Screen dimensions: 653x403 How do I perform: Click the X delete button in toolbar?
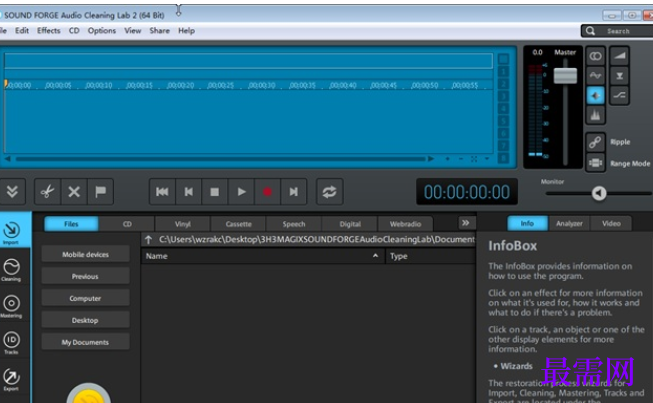tap(74, 192)
